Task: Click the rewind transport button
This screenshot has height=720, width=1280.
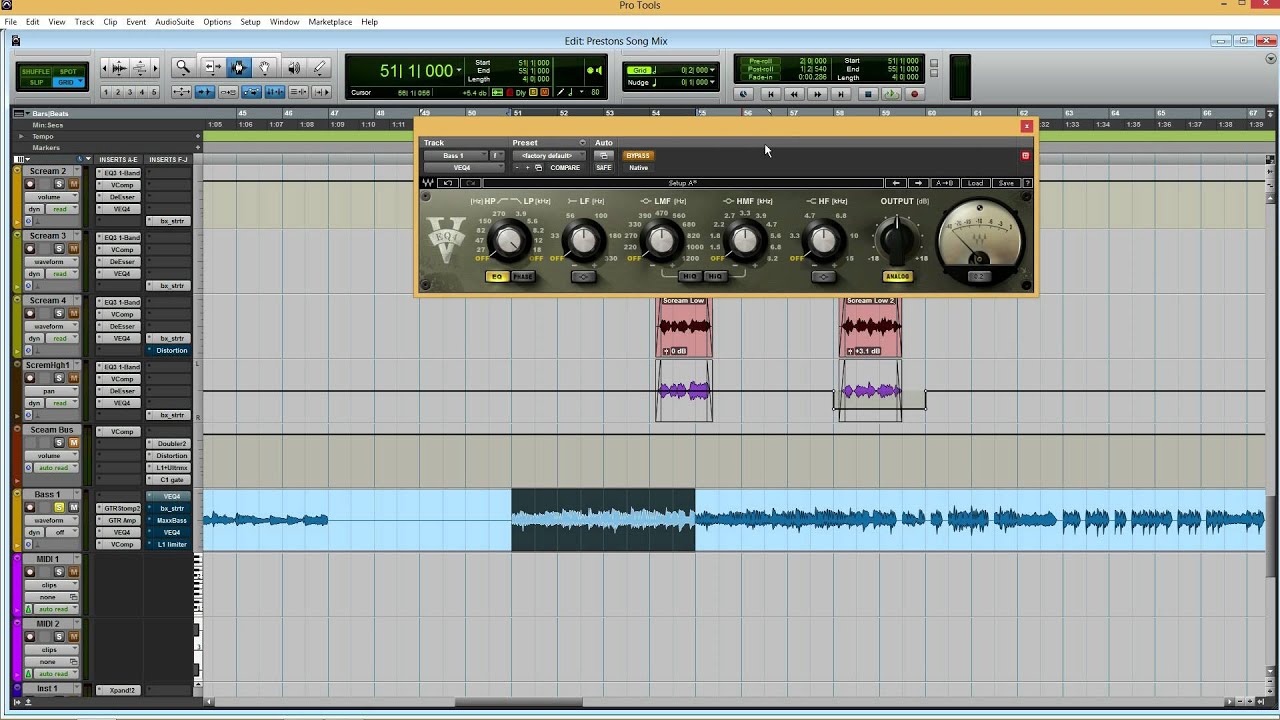Action: pos(794,94)
